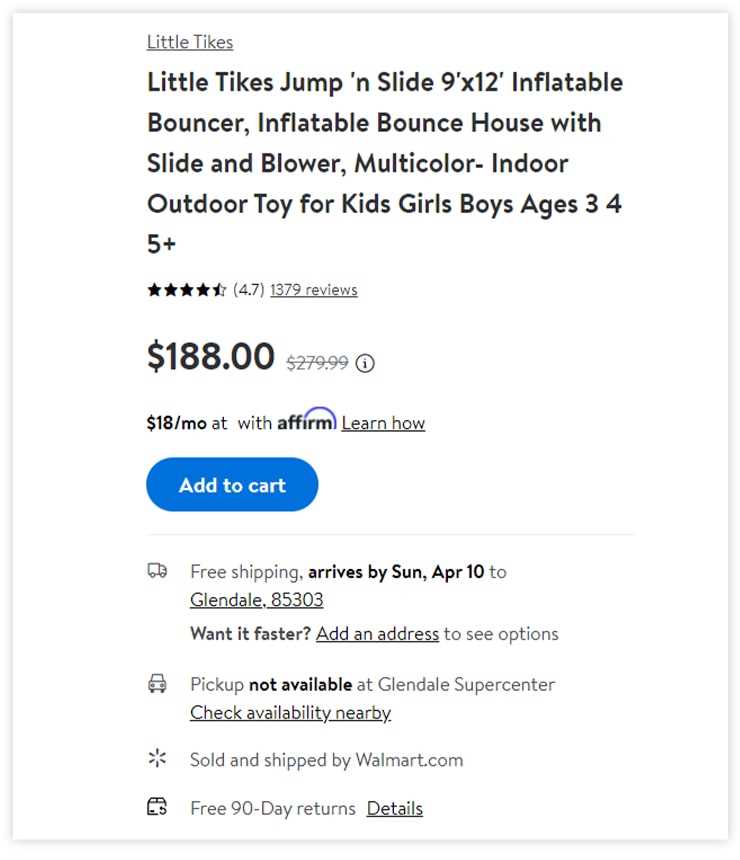The image size is (740, 860).
Task: Open the Little Tikes brand link
Action: (x=190, y=42)
